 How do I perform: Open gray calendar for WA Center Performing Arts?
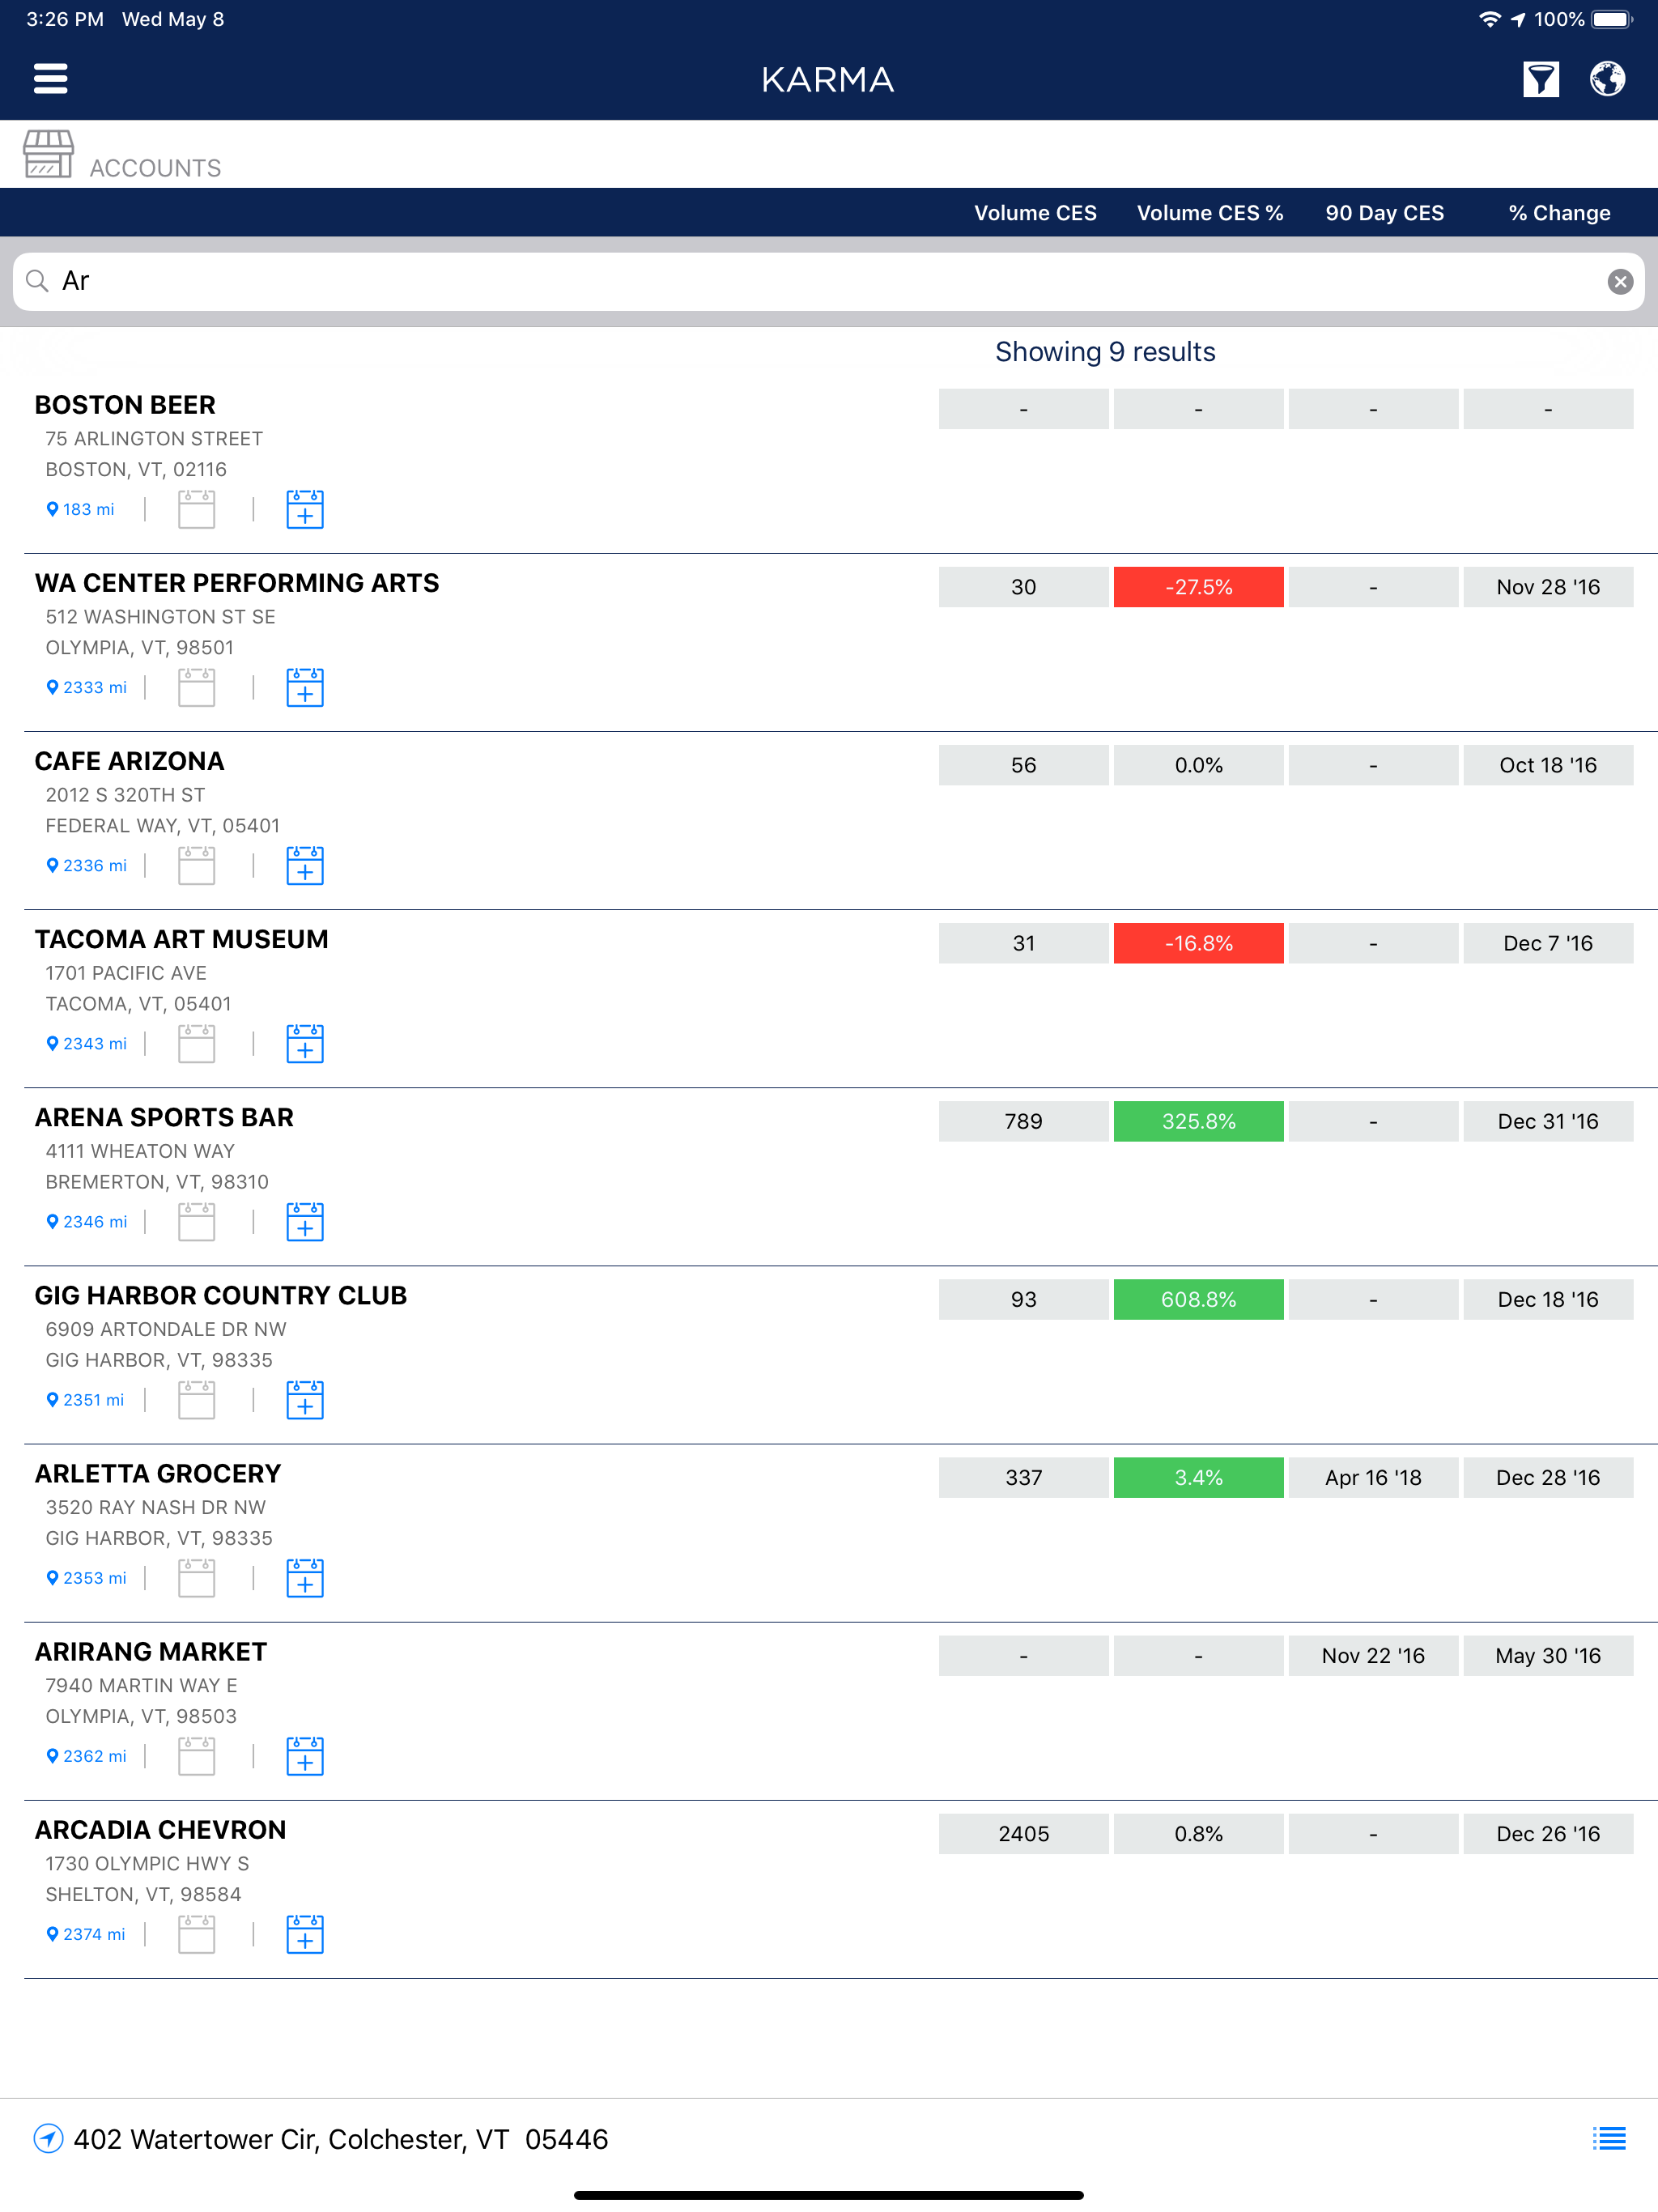click(196, 687)
